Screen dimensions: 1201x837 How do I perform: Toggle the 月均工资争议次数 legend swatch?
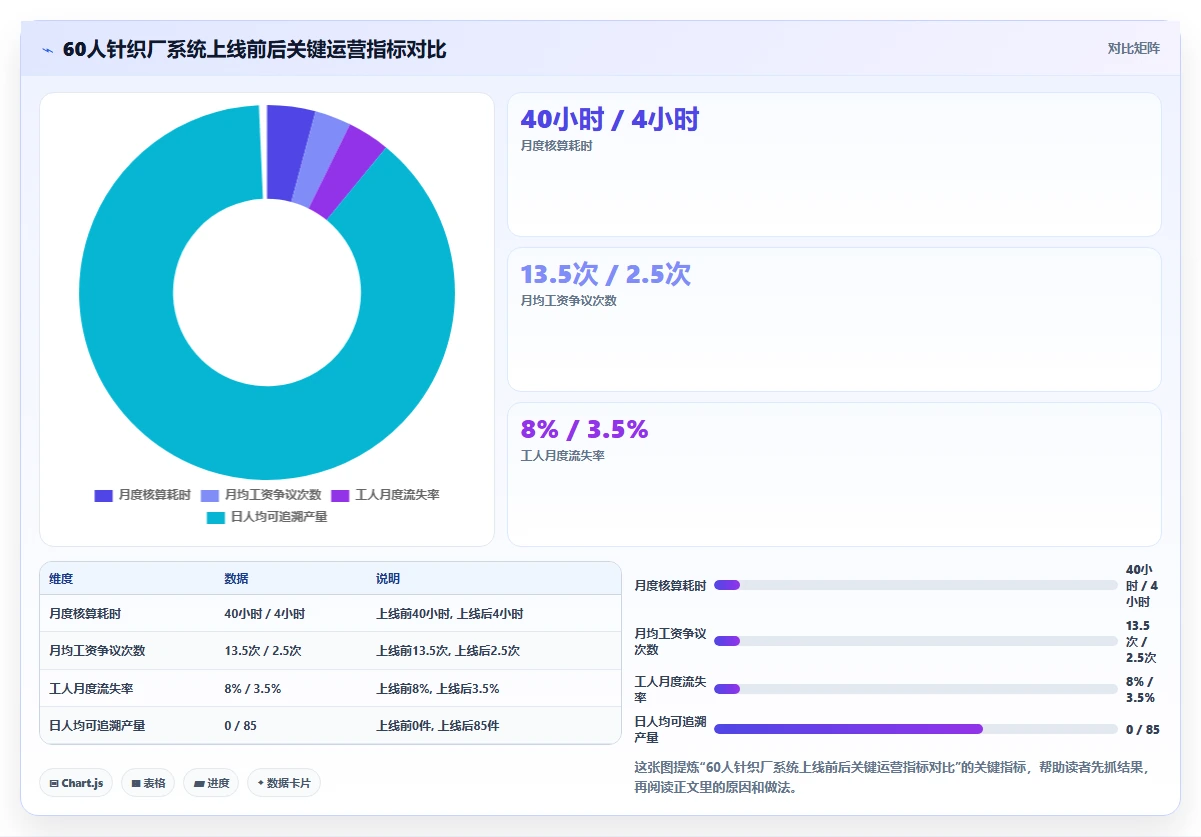[210, 495]
